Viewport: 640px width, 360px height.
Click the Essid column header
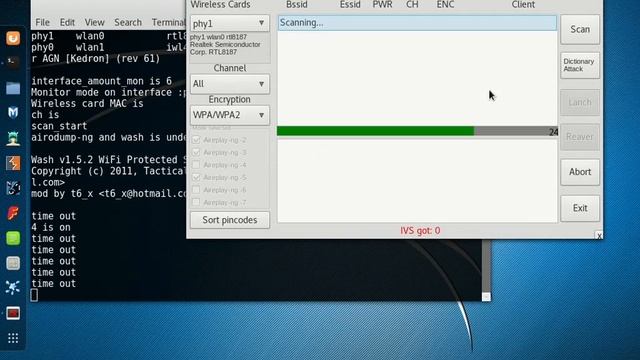point(350,4)
